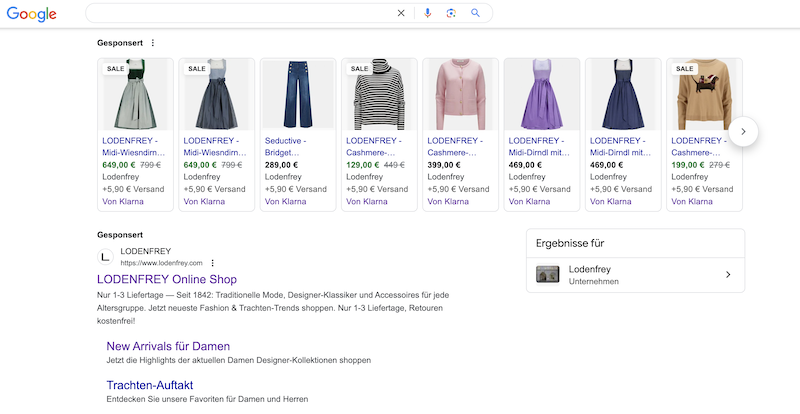Open striped turtleneck sweater image
This screenshot has height=414, width=800.
(x=379, y=94)
